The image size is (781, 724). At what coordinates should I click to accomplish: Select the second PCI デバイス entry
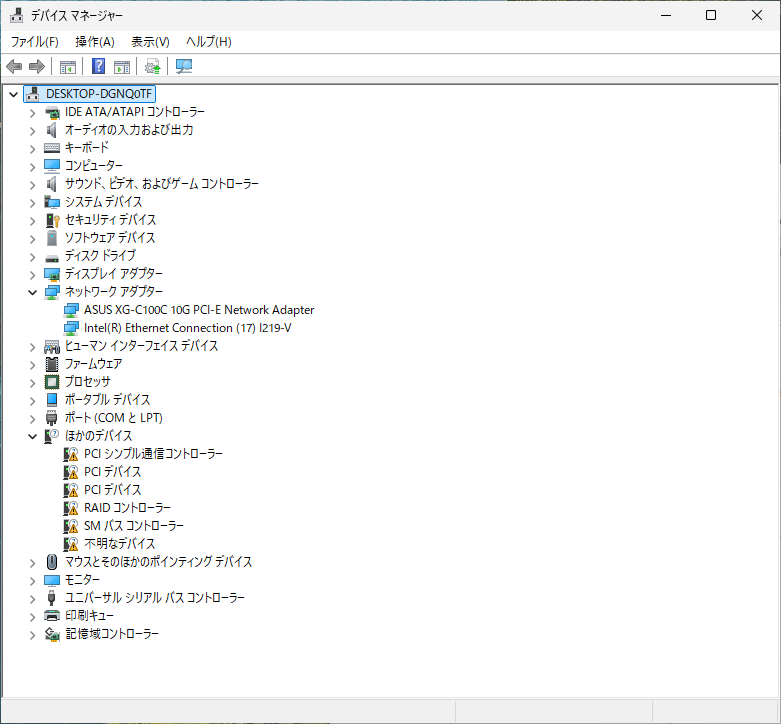tap(113, 489)
